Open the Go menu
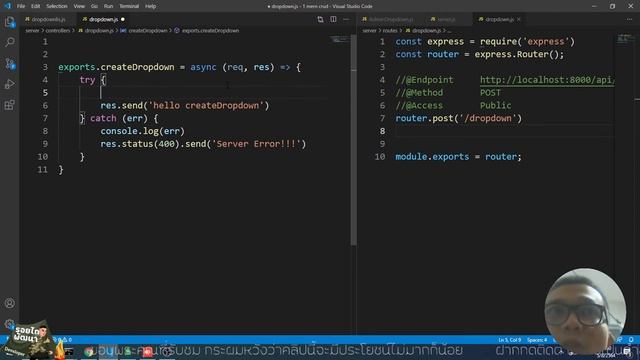Viewport: 640px width, 360px height. [94, 6]
